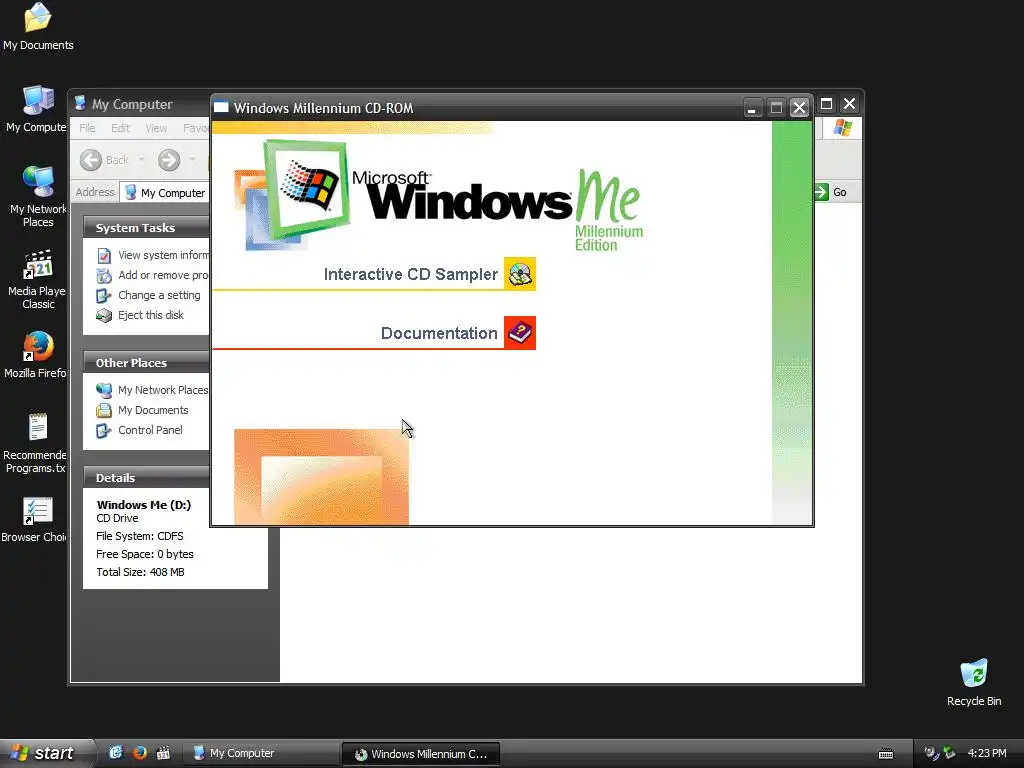This screenshot has height=768, width=1024.
Task: Open My Network Places under Other Places
Action: click(x=163, y=390)
